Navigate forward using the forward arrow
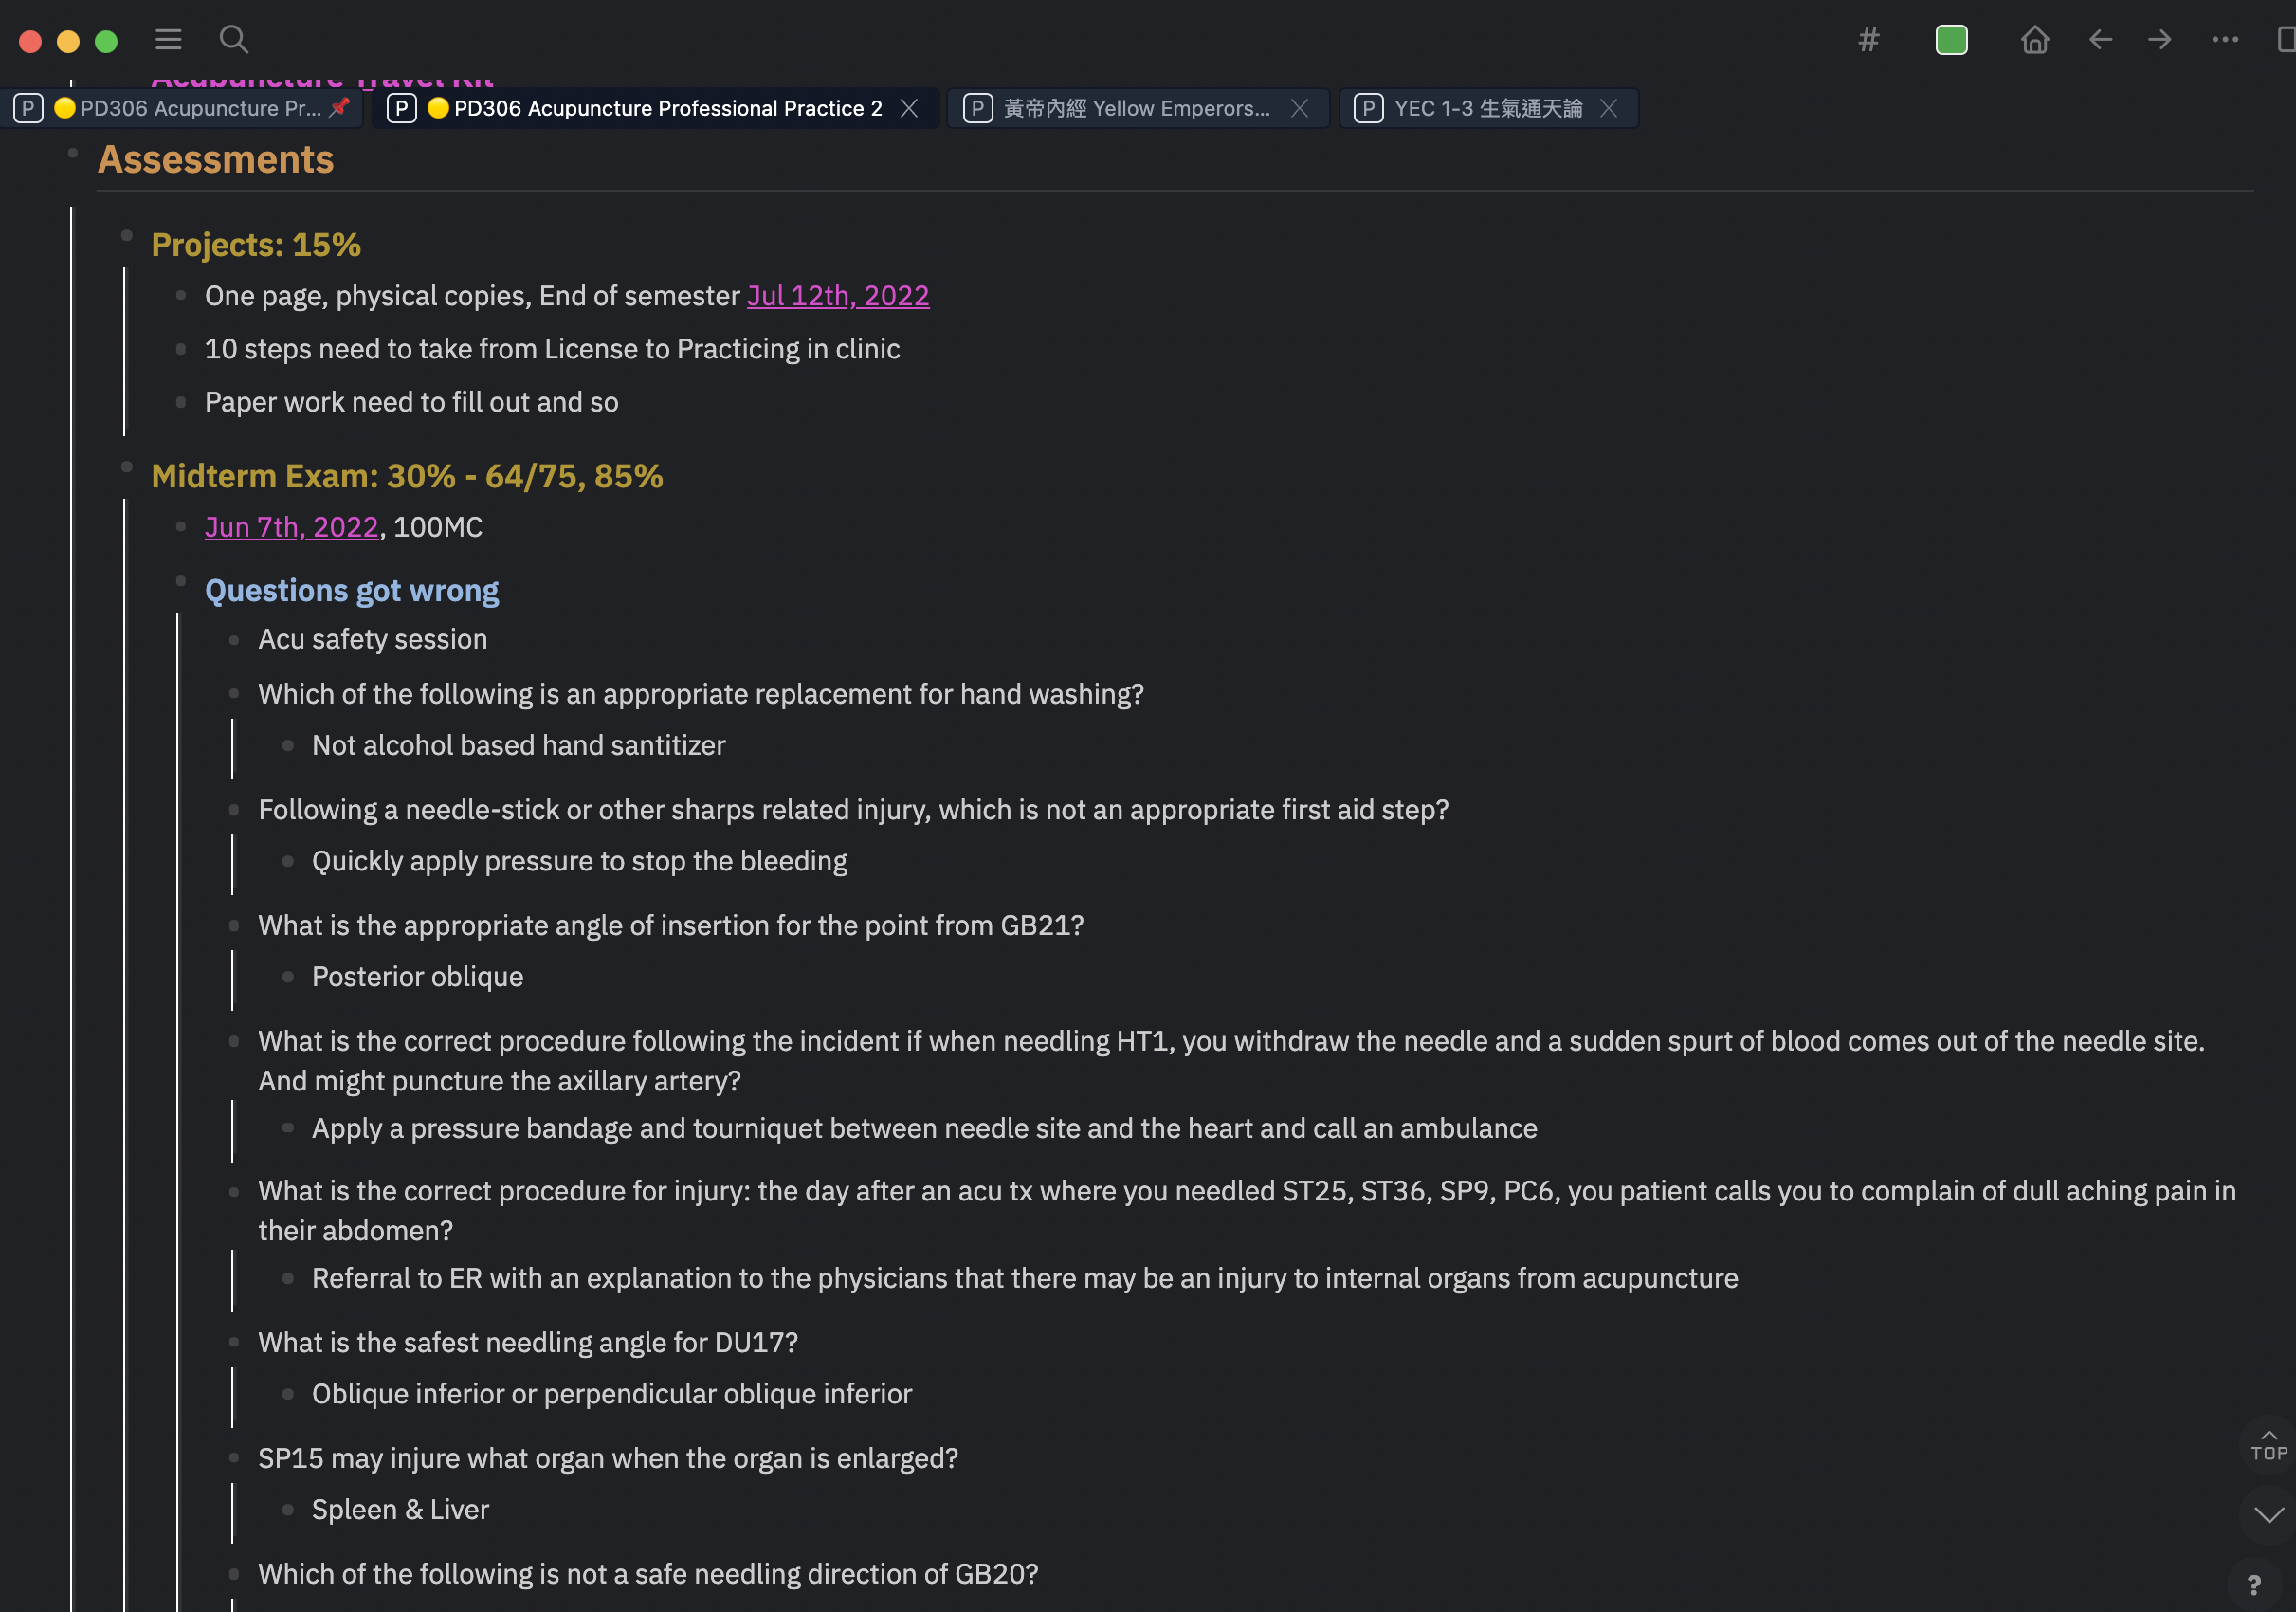Image resolution: width=2296 pixels, height=1612 pixels. (2159, 39)
